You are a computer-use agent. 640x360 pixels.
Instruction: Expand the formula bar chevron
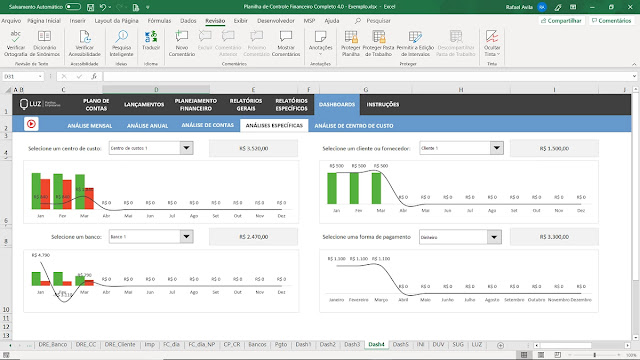point(634,76)
